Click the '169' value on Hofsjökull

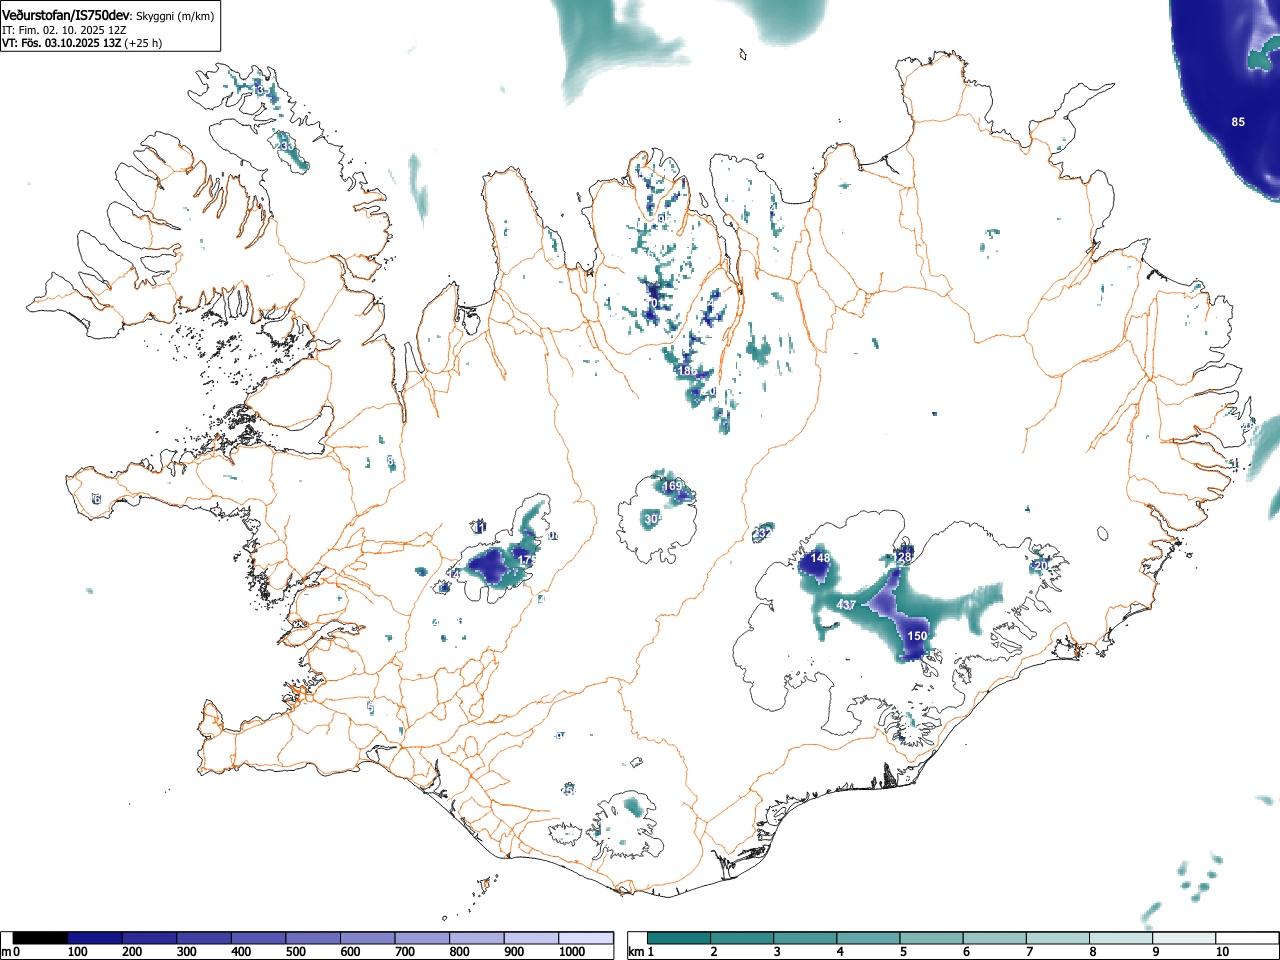click(x=673, y=486)
